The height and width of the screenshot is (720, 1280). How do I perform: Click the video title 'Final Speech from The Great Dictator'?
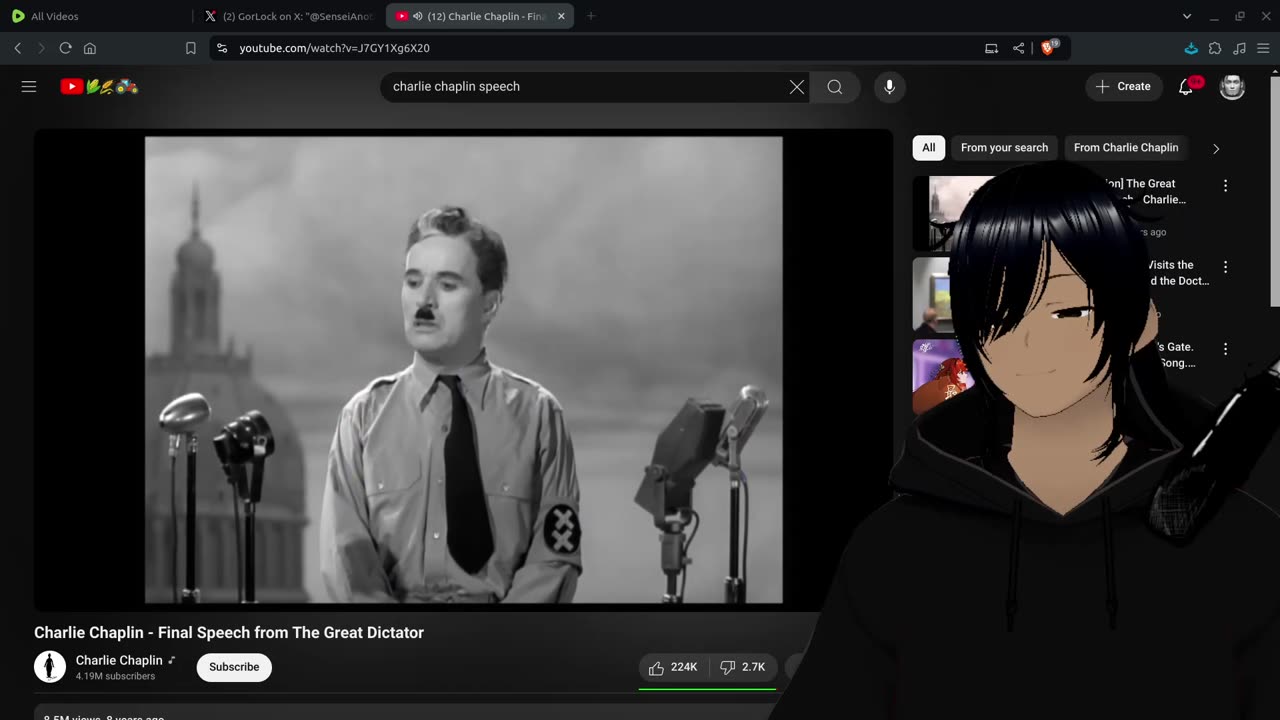(291, 633)
